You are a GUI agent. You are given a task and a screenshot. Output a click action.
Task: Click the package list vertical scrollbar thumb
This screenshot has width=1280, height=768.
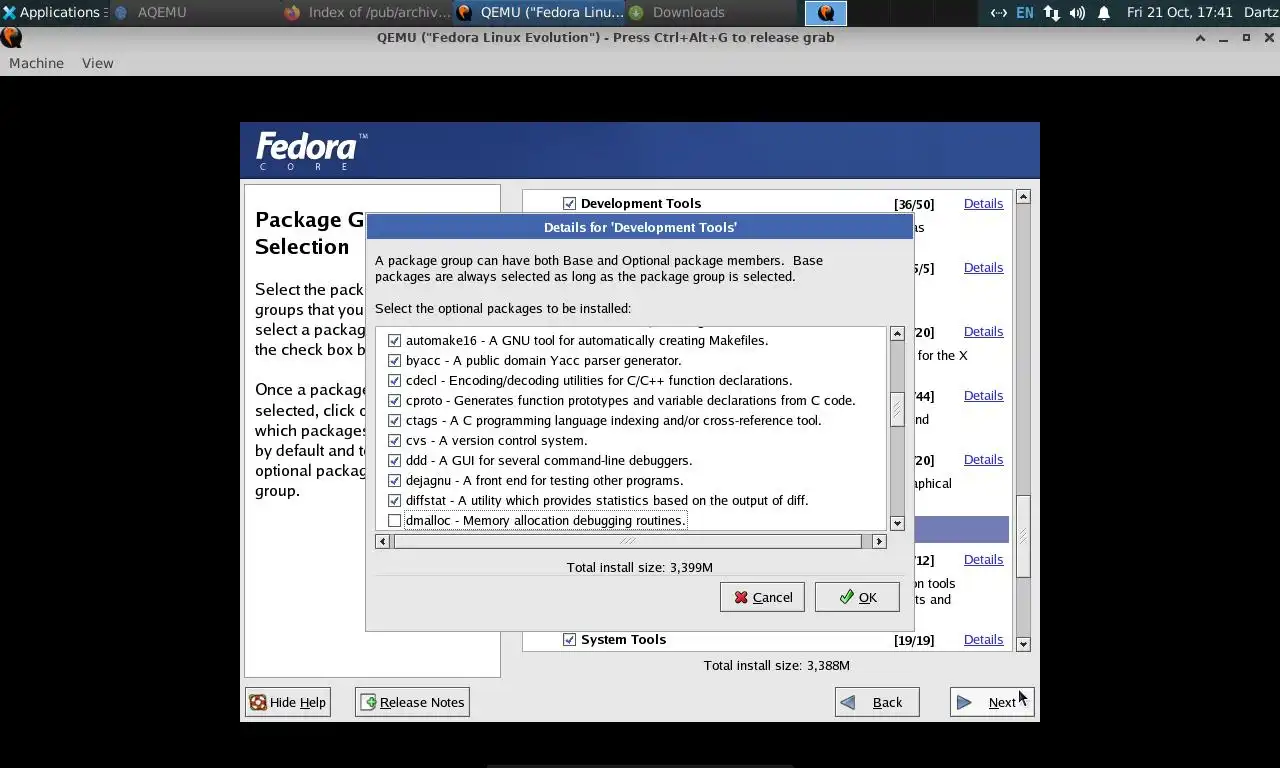897,409
